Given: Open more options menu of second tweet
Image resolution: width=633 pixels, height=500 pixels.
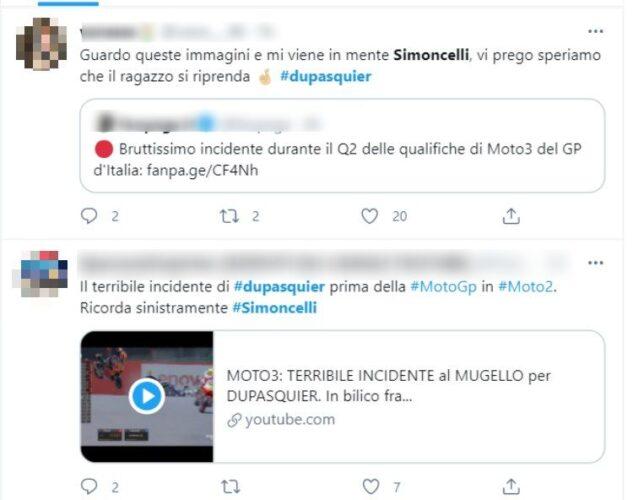Looking at the screenshot, I should [x=595, y=263].
